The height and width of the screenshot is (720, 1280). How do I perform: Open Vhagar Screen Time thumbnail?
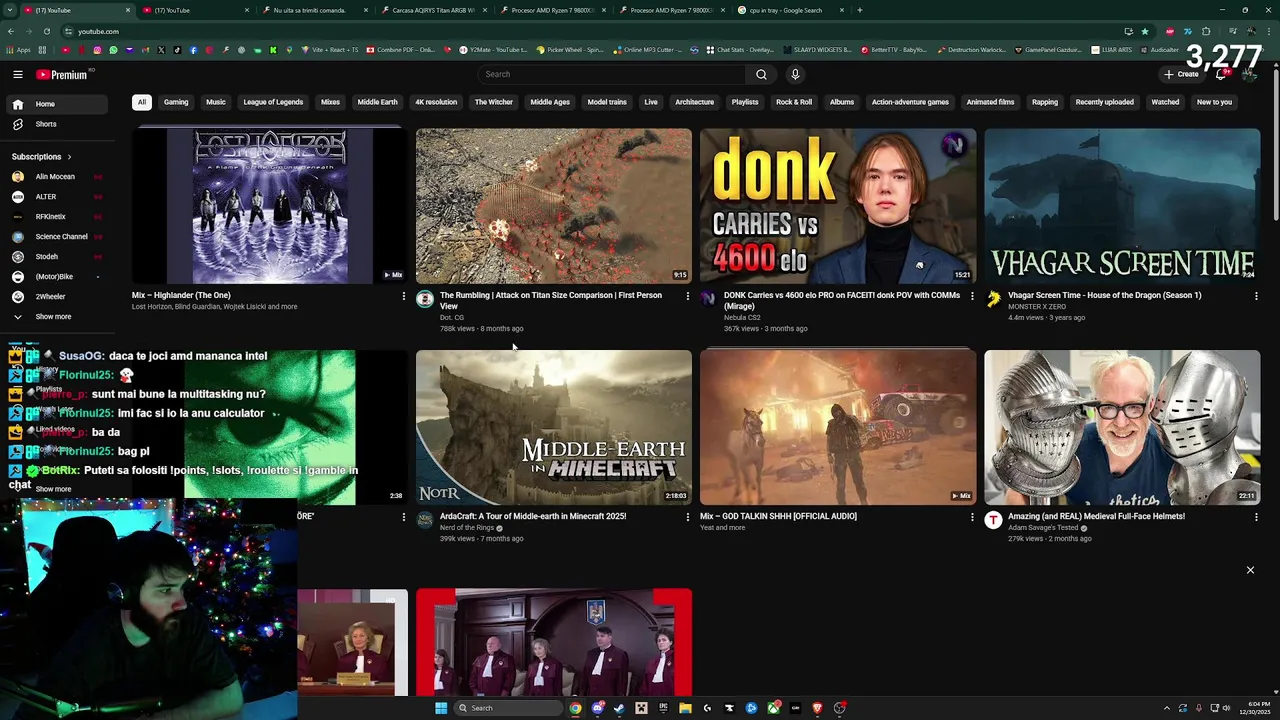tap(1122, 206)
